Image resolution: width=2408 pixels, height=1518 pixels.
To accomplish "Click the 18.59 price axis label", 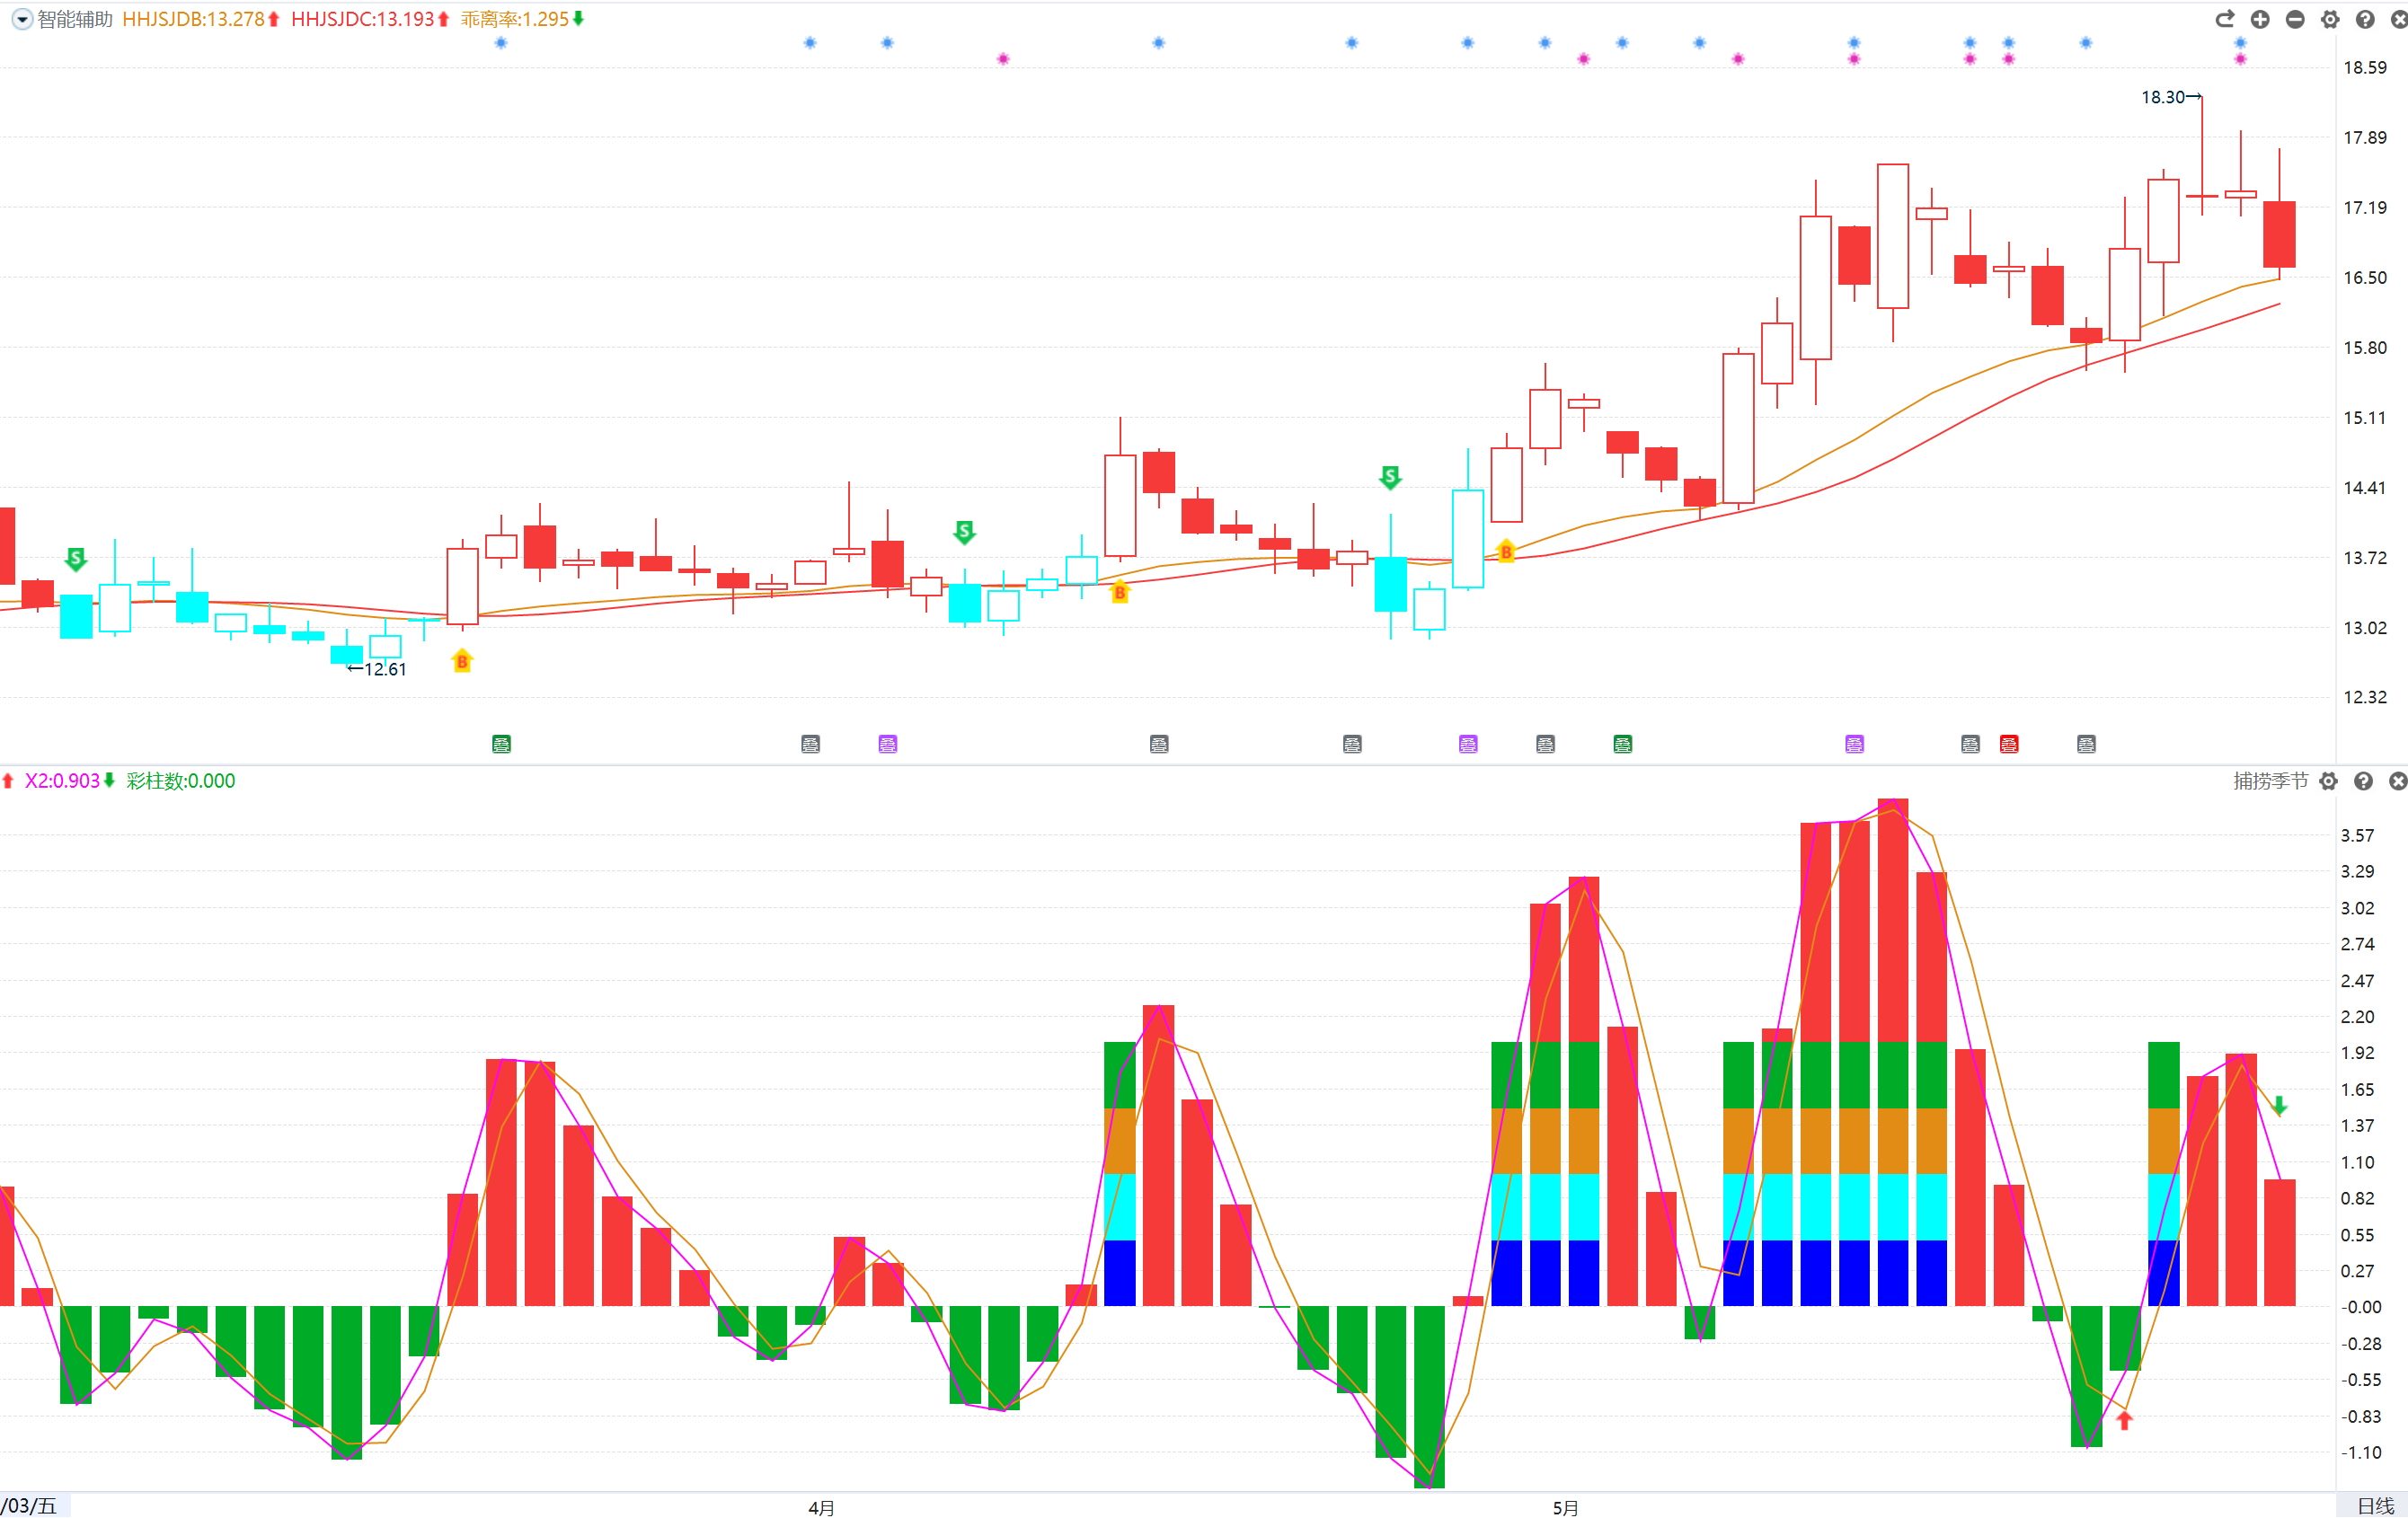I will point(2365,68).
